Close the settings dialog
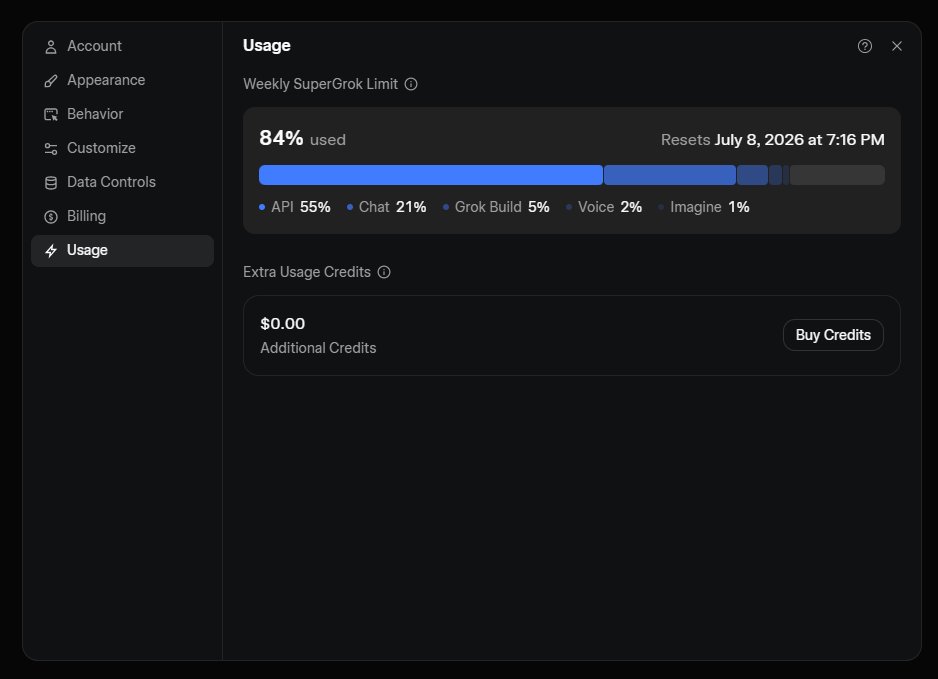This screenshot has height=679, width=938. pos(896,46)
